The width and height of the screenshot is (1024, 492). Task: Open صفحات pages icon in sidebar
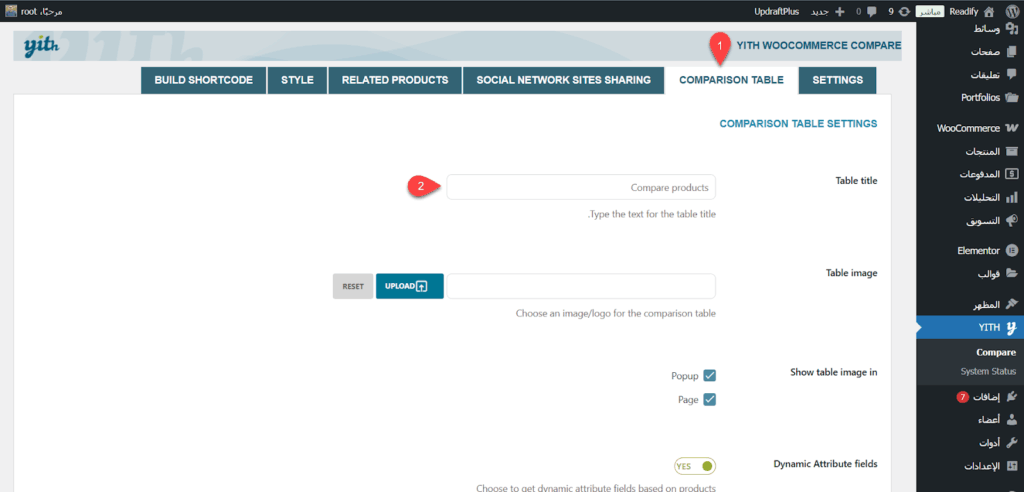click(1012, 51)
